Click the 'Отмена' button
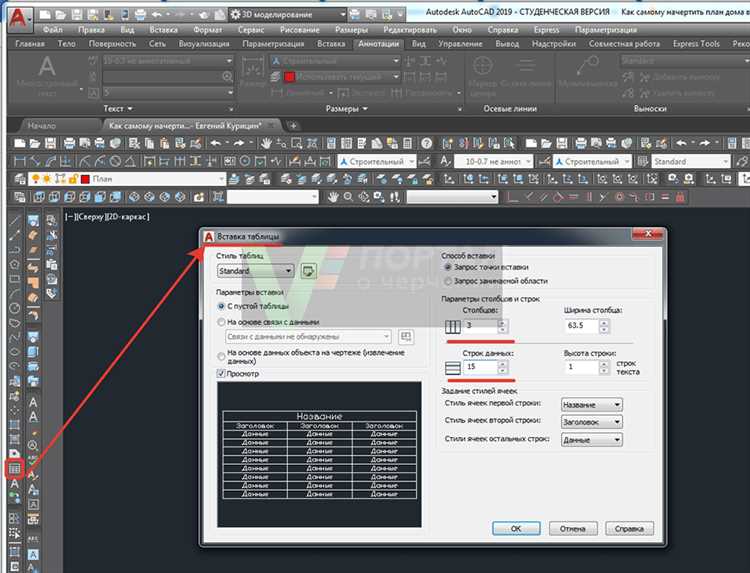 pyautogui.click(x=573, y=529)
